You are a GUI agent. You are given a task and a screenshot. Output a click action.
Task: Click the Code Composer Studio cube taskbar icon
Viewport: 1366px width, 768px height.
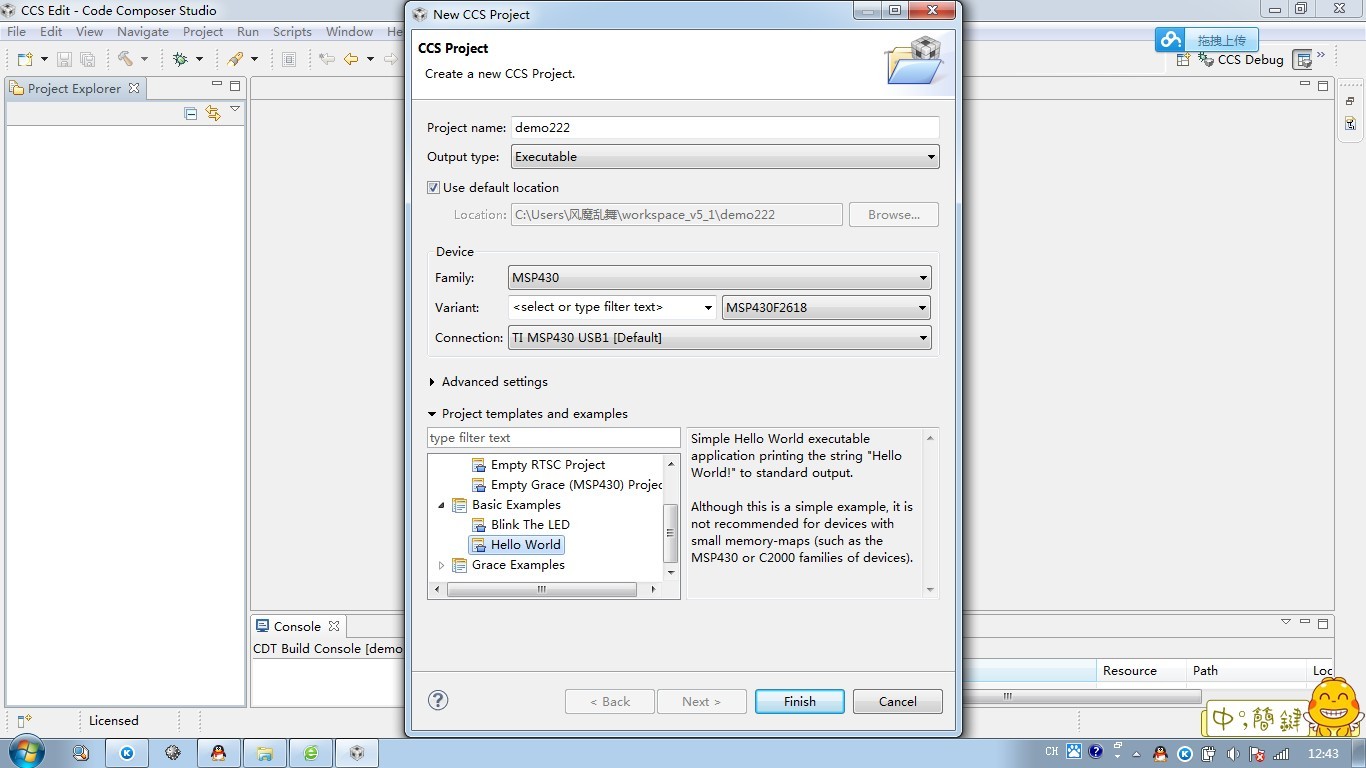point(357,753)
